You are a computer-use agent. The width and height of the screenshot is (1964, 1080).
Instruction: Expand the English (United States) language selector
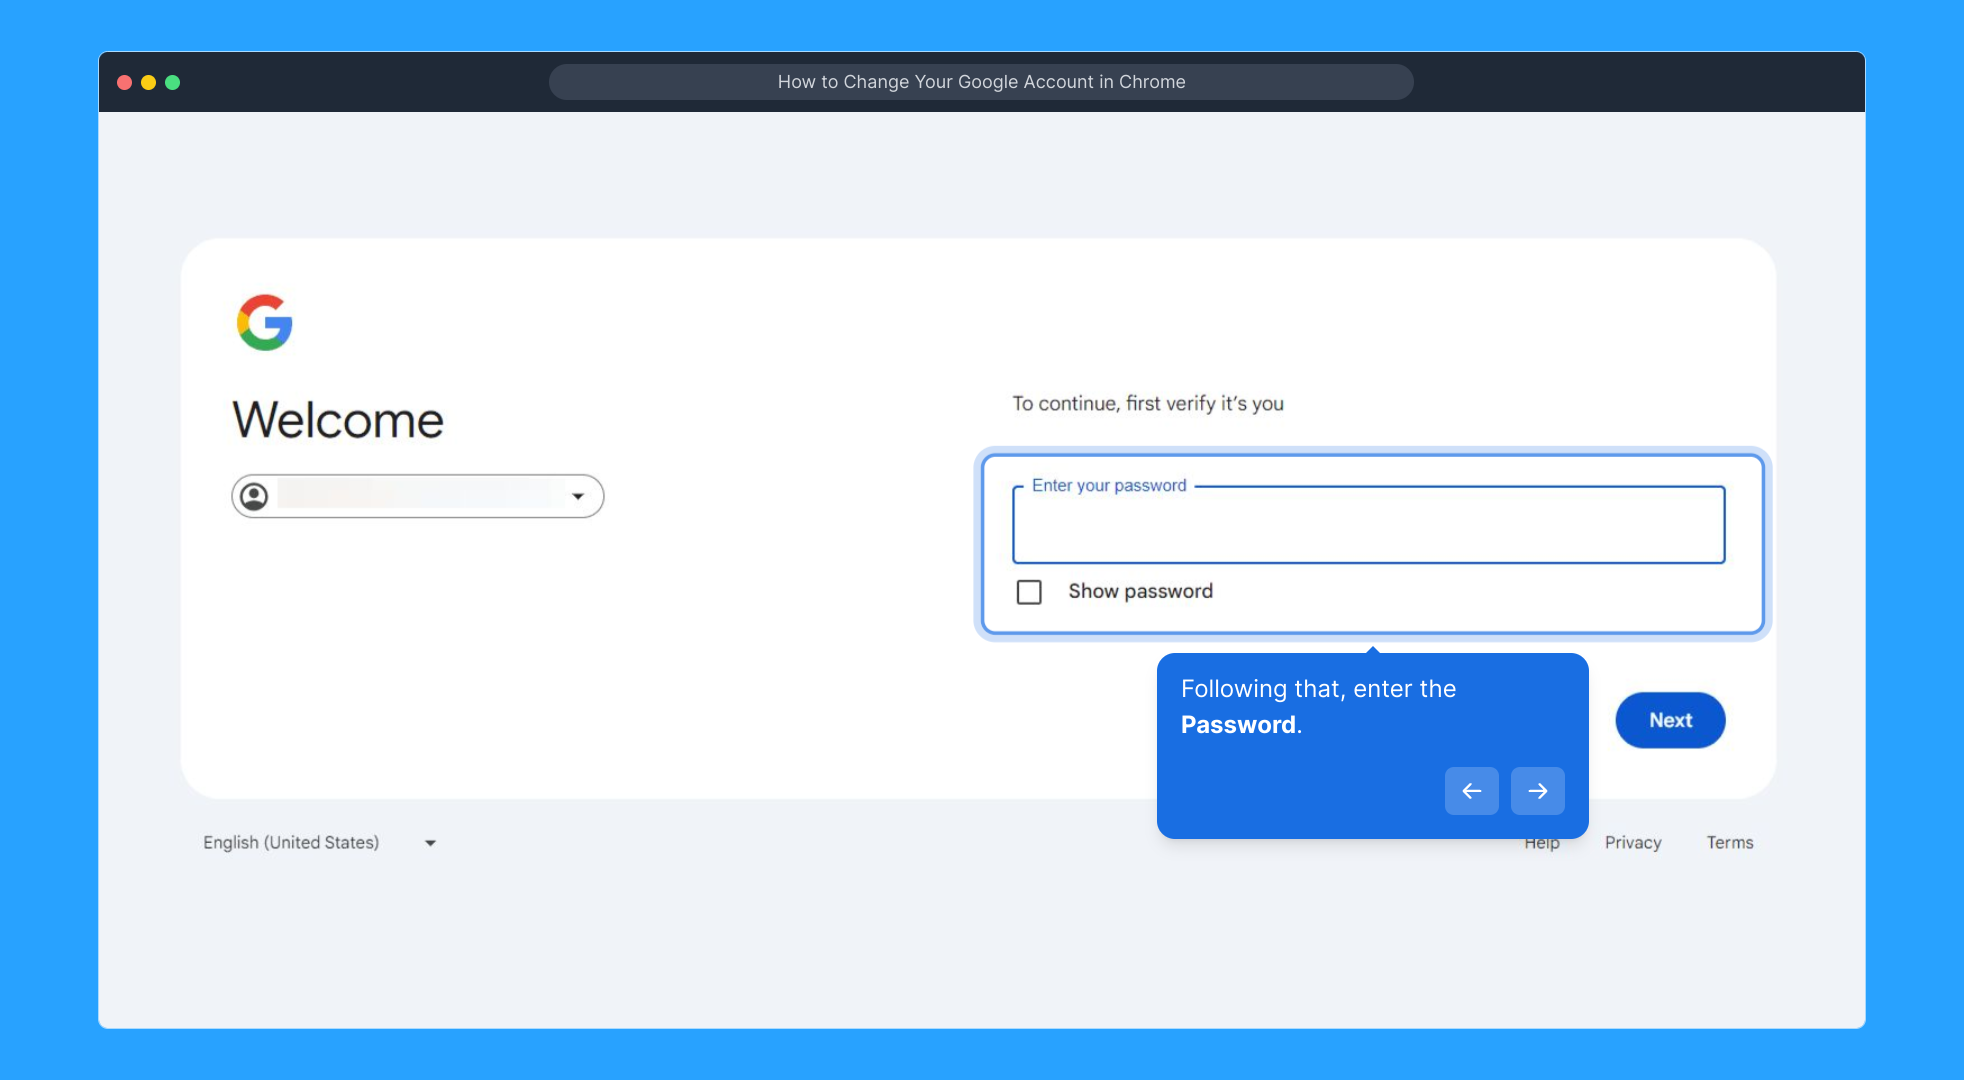(x=291, y=842)
